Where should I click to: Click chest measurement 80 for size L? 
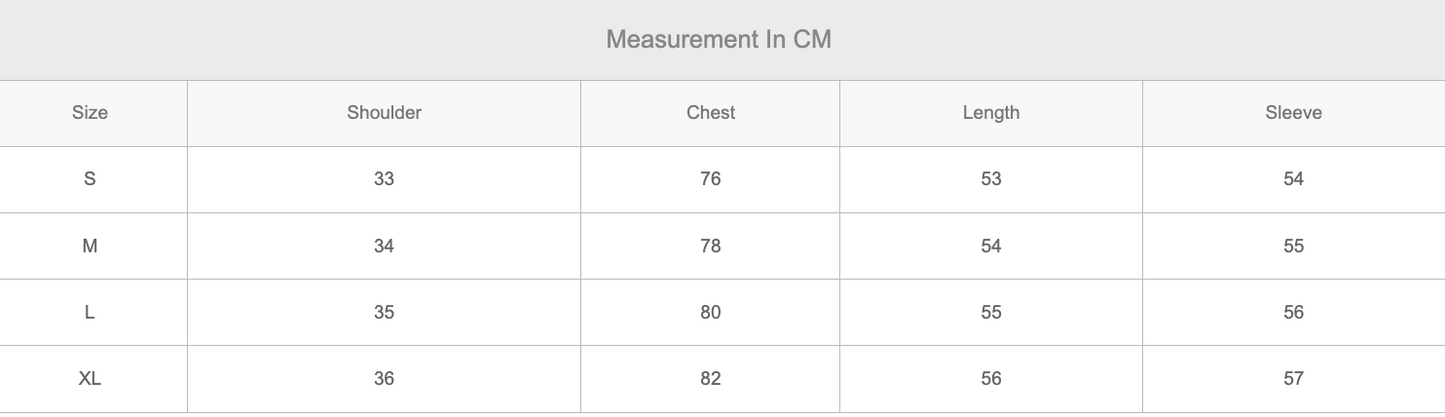[x=710, y=312]
